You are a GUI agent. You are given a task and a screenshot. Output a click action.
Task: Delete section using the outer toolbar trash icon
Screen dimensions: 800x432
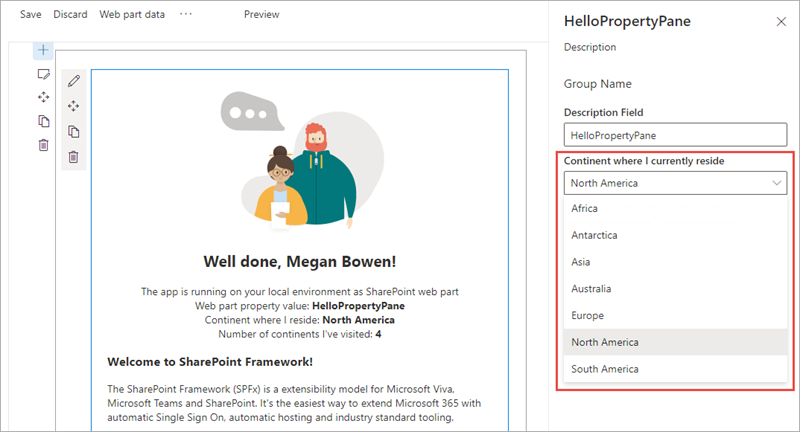pyautogui.click(x=43, y=145)
